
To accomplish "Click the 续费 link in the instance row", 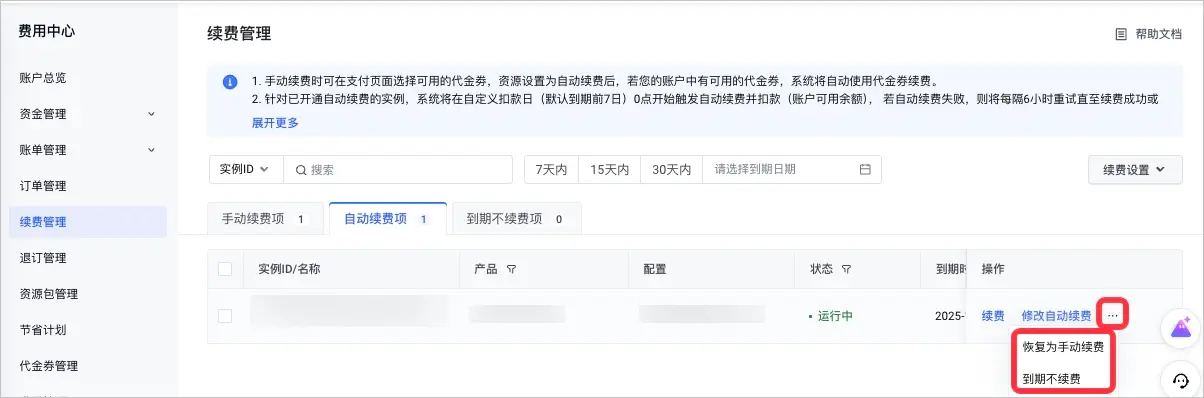I will point(993,316).
